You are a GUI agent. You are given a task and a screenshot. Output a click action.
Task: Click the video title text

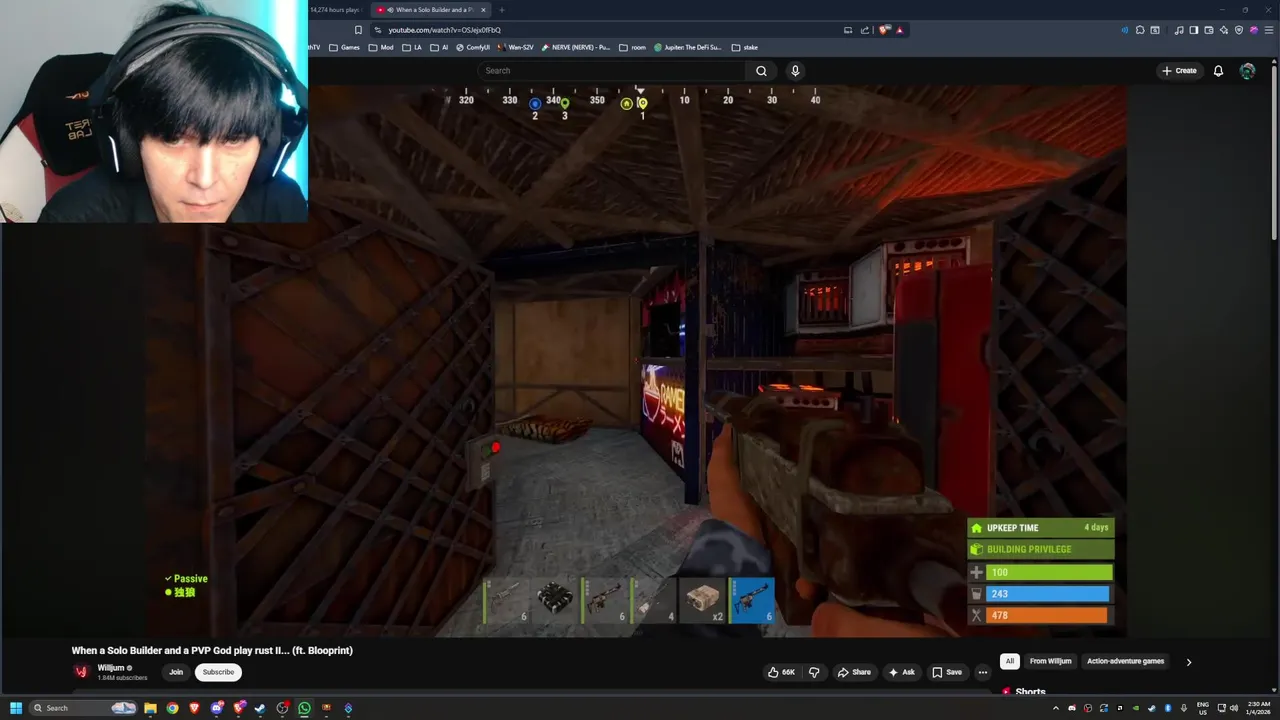click(212, 650)
